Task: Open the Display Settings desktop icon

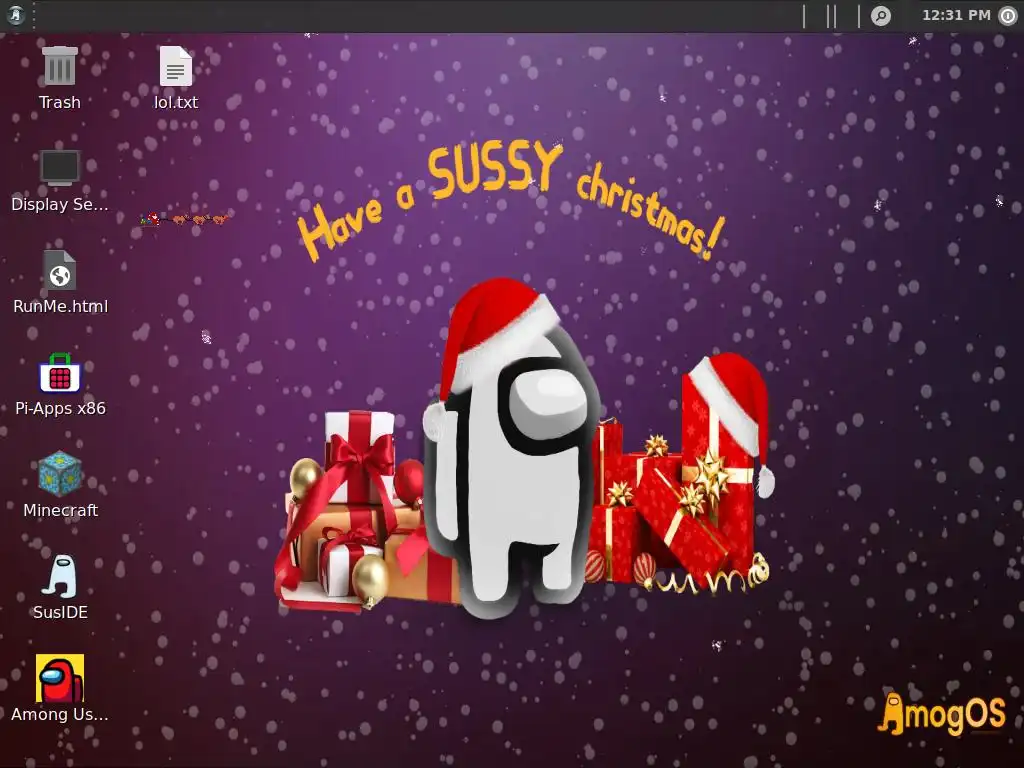Action: [x=59, y=168]
